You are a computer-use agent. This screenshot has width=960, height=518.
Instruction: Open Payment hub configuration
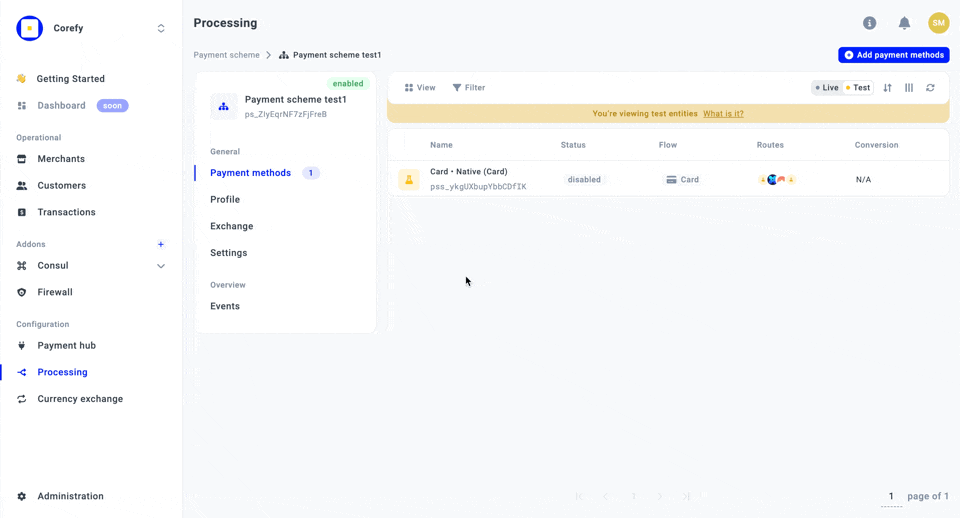[67, 345]
